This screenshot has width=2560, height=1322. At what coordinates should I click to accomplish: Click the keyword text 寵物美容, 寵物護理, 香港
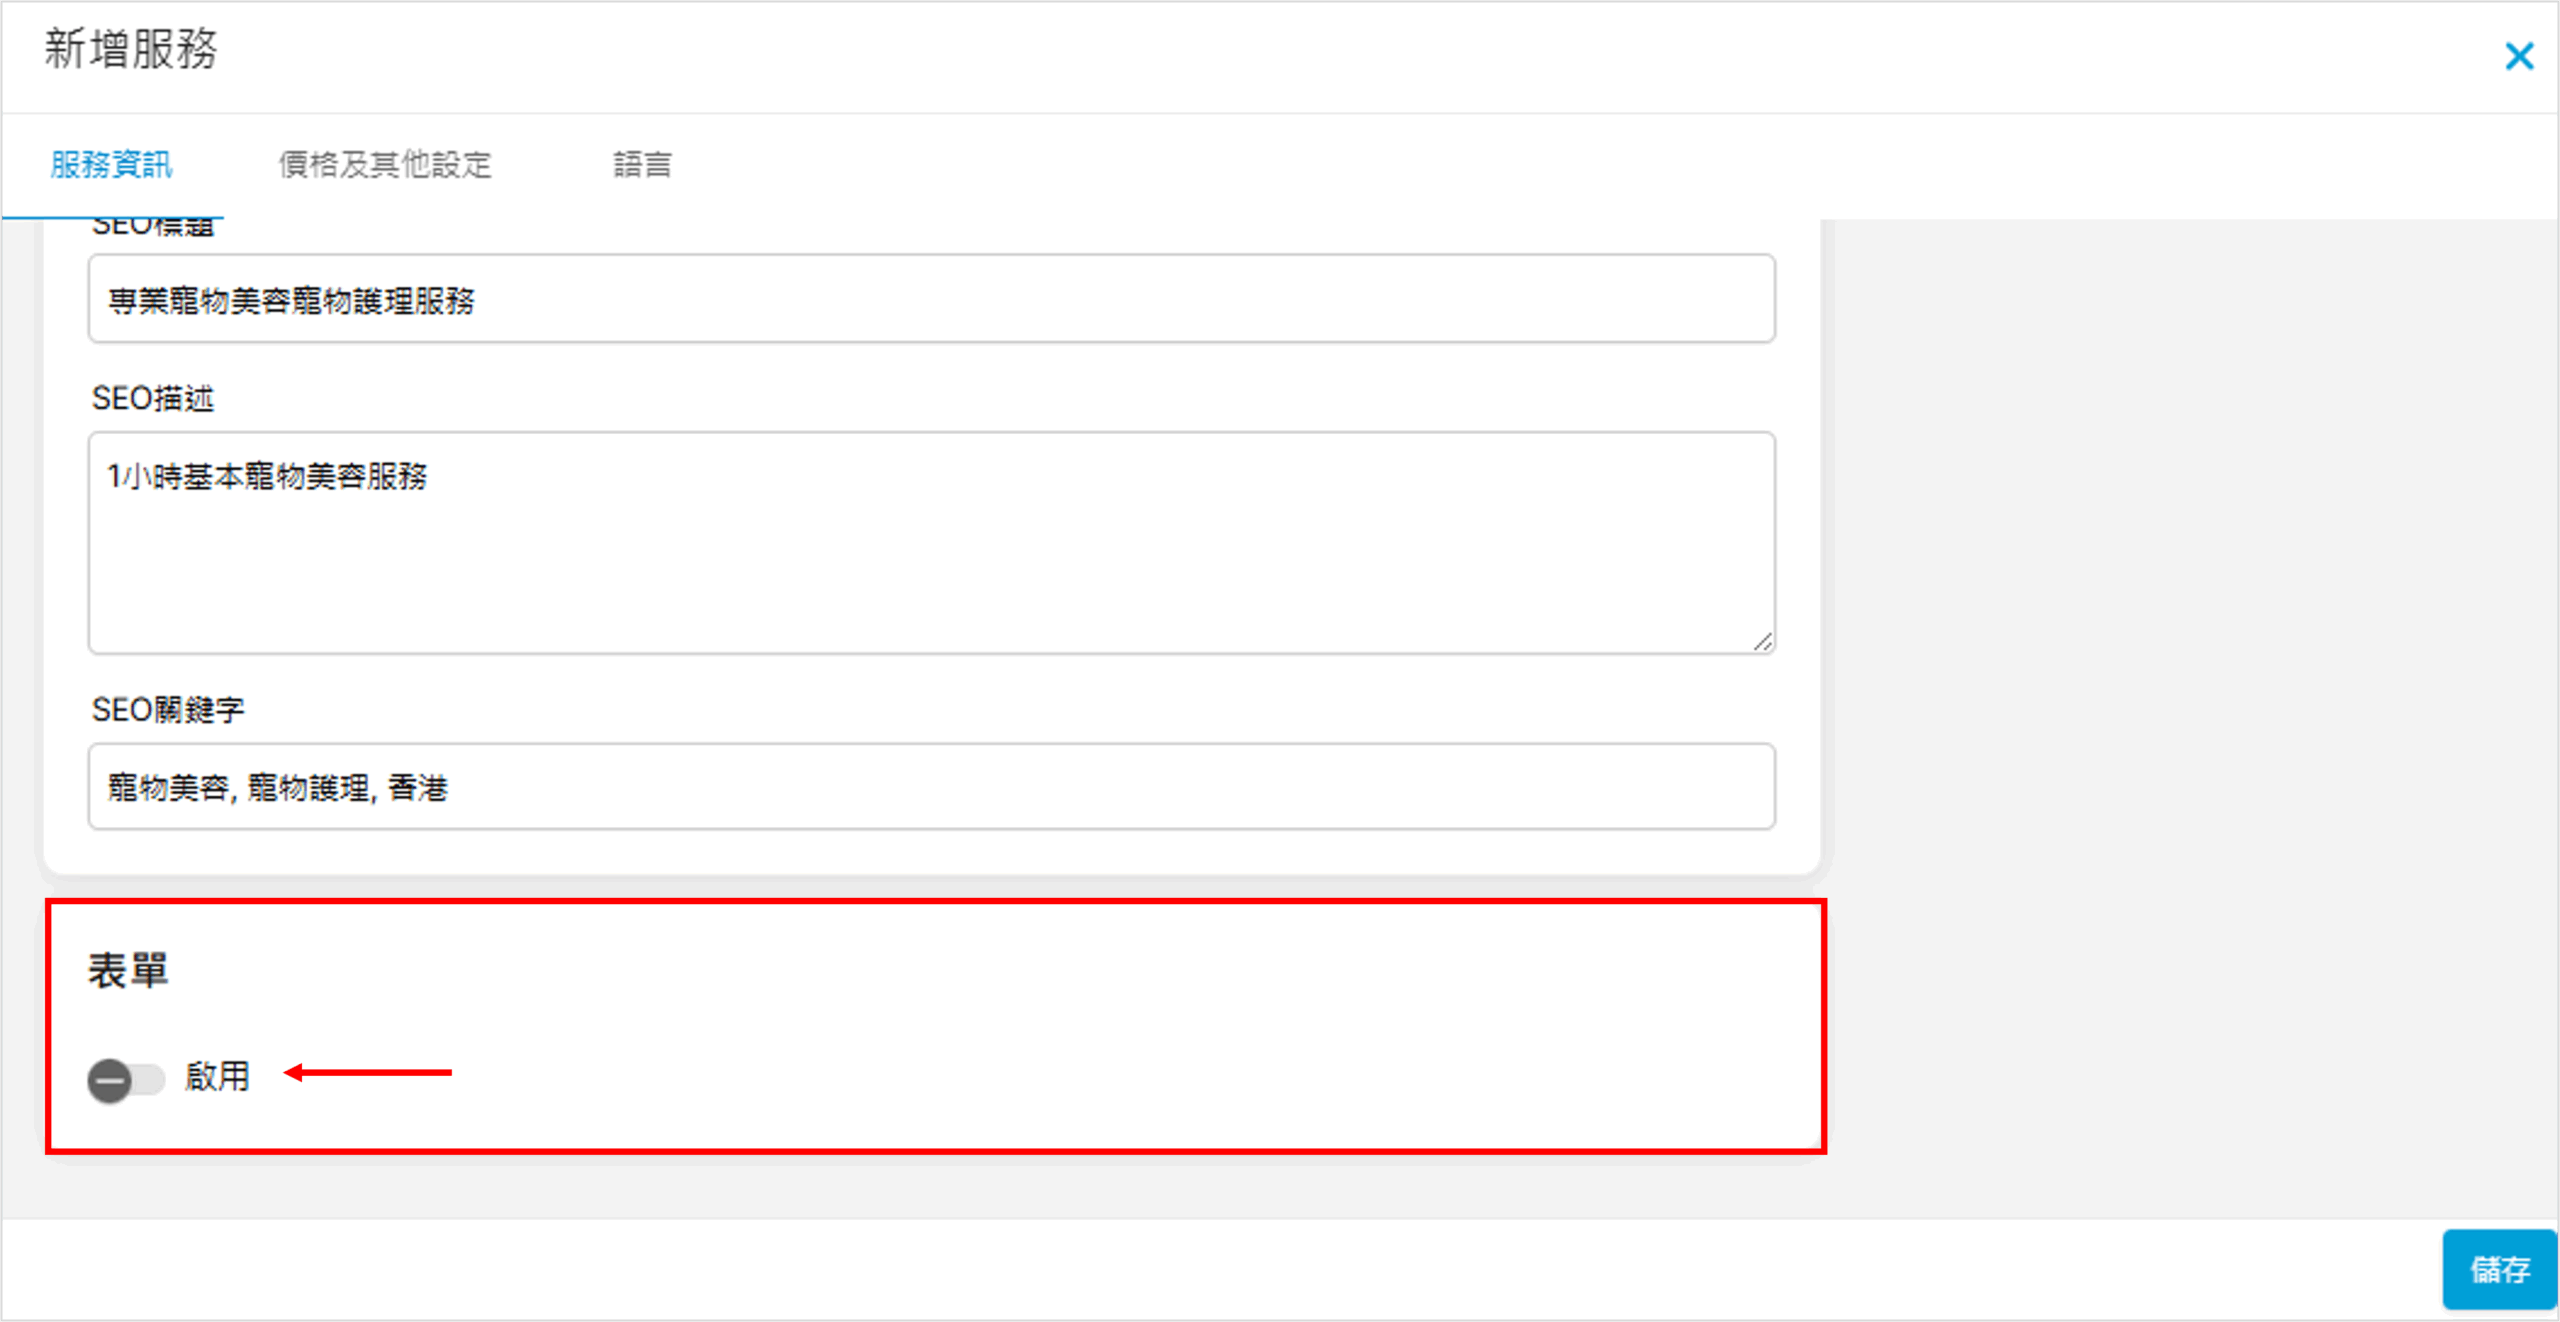coord(277,788)
